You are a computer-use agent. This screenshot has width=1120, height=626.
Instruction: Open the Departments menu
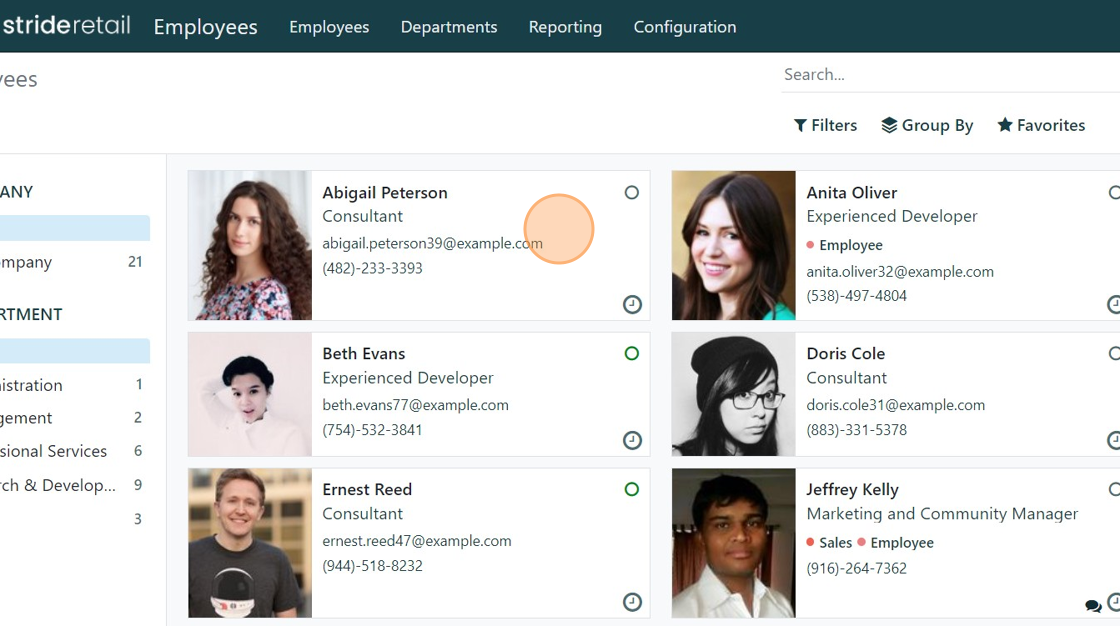coord(449,27)
